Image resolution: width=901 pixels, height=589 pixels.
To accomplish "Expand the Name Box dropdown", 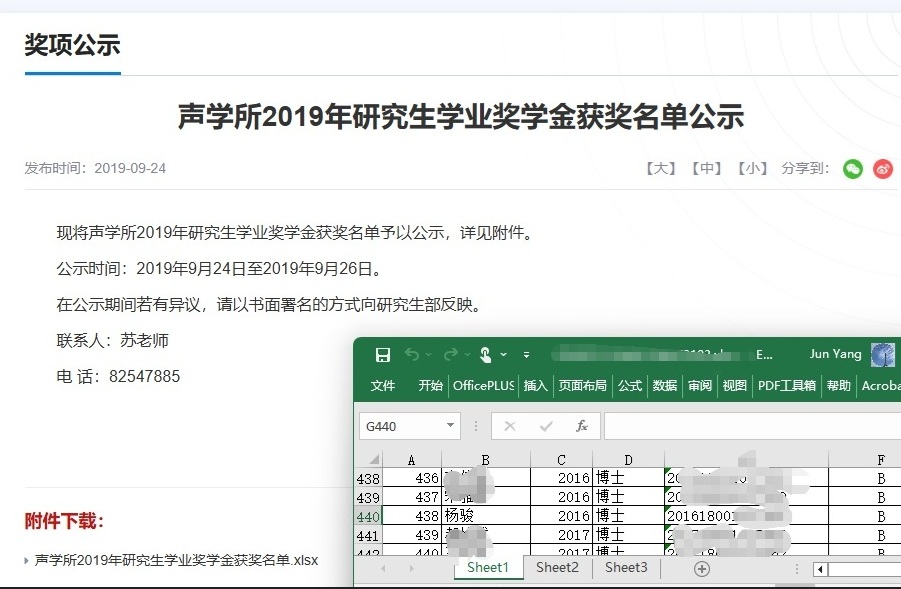I will pyautogui.click(x=450, y=426).
